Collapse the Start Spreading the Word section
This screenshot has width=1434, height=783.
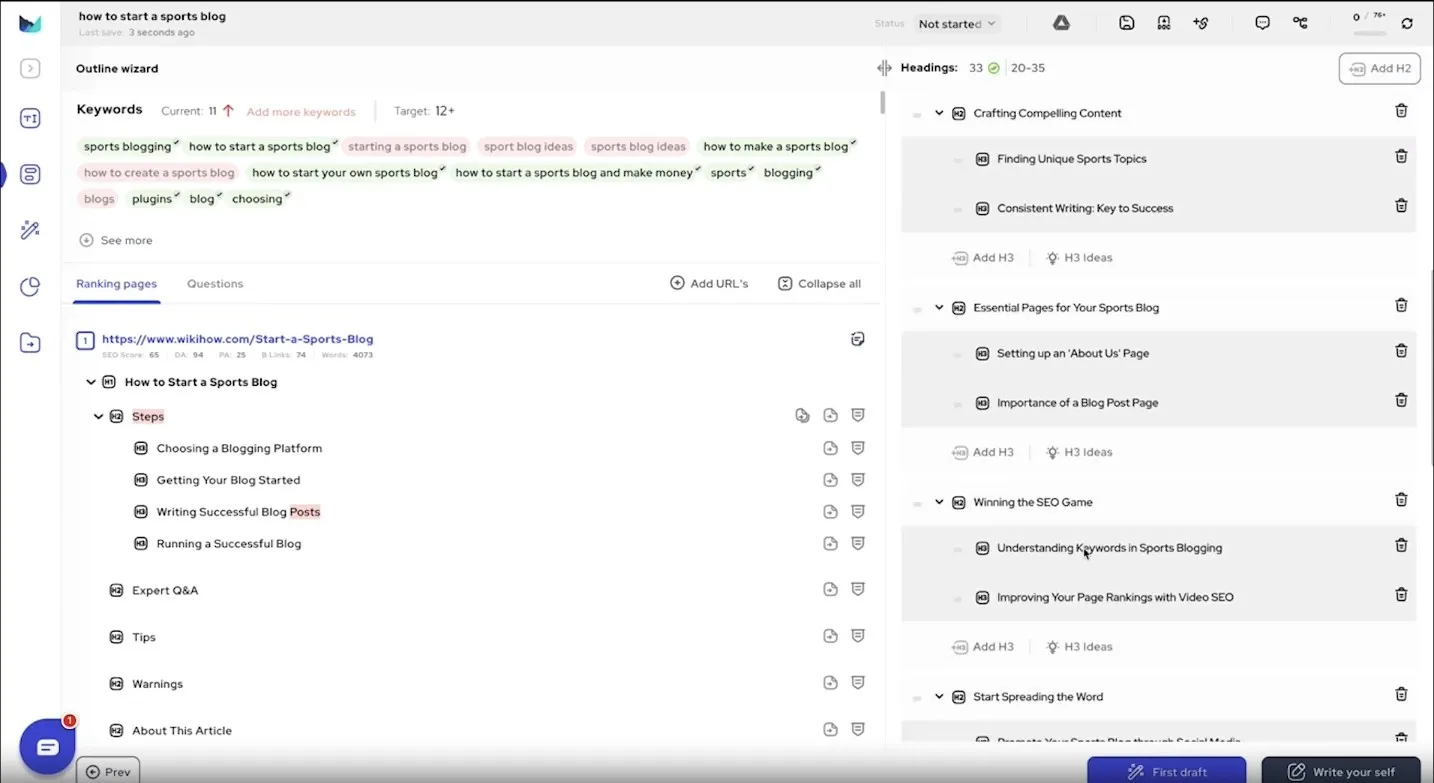pyautogui.click(x=939, y=697)
